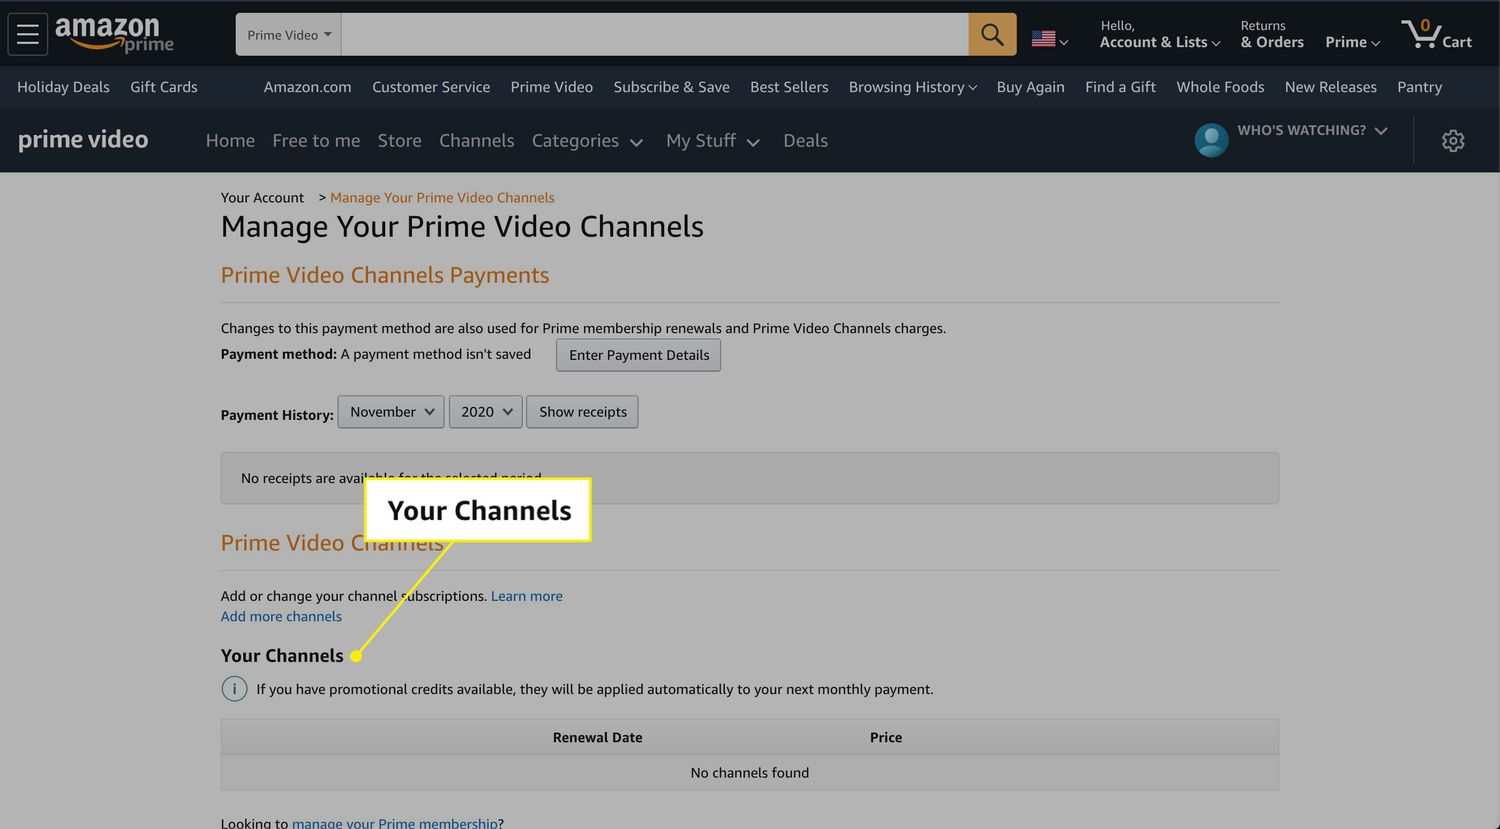The image size is (1500, 829).
Task: Choose payment history year 2020 dropdown
Action: click(486, 412)
